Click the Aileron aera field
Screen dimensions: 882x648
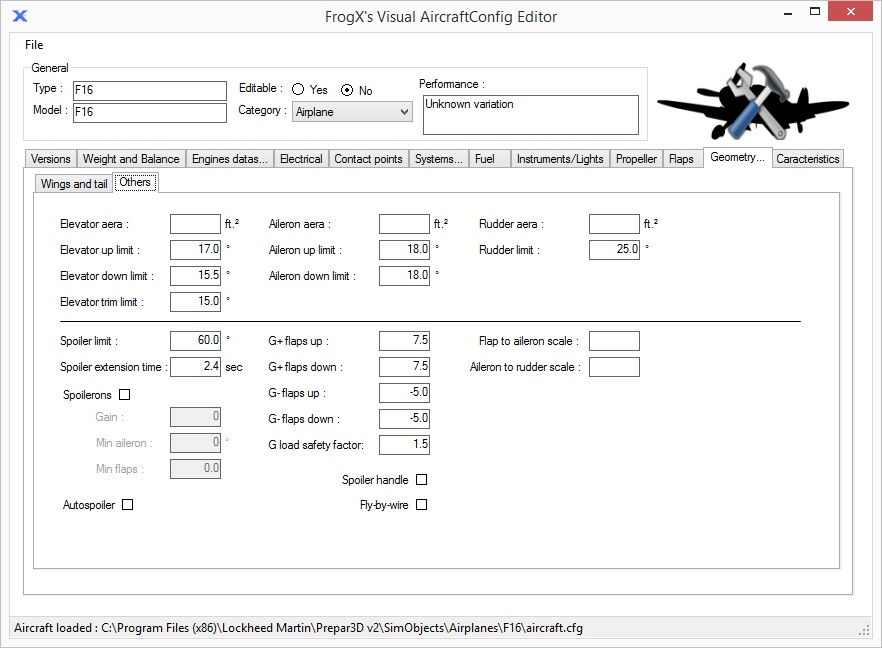404,224
